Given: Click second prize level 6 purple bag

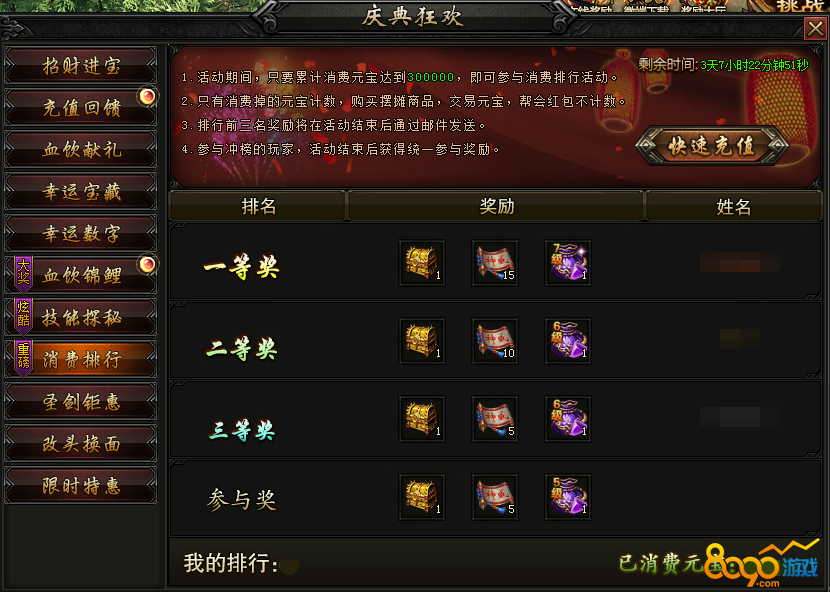Looking at the screenshot, I should click(568, 341).
